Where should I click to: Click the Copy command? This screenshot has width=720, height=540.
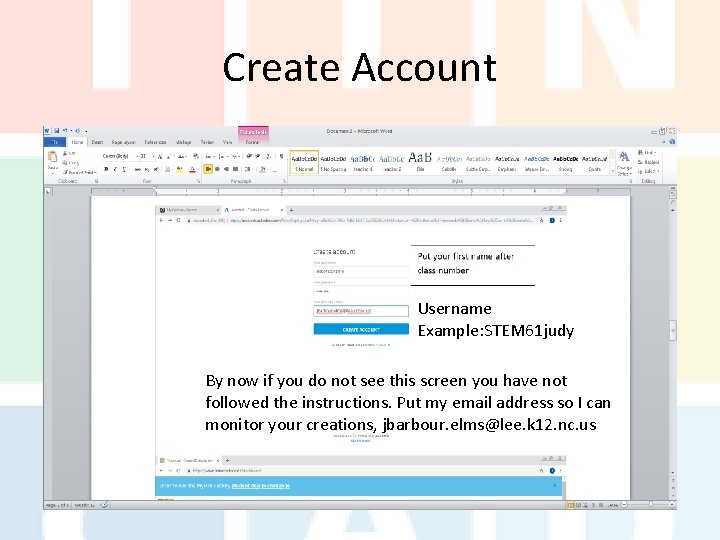coord(71,163)
